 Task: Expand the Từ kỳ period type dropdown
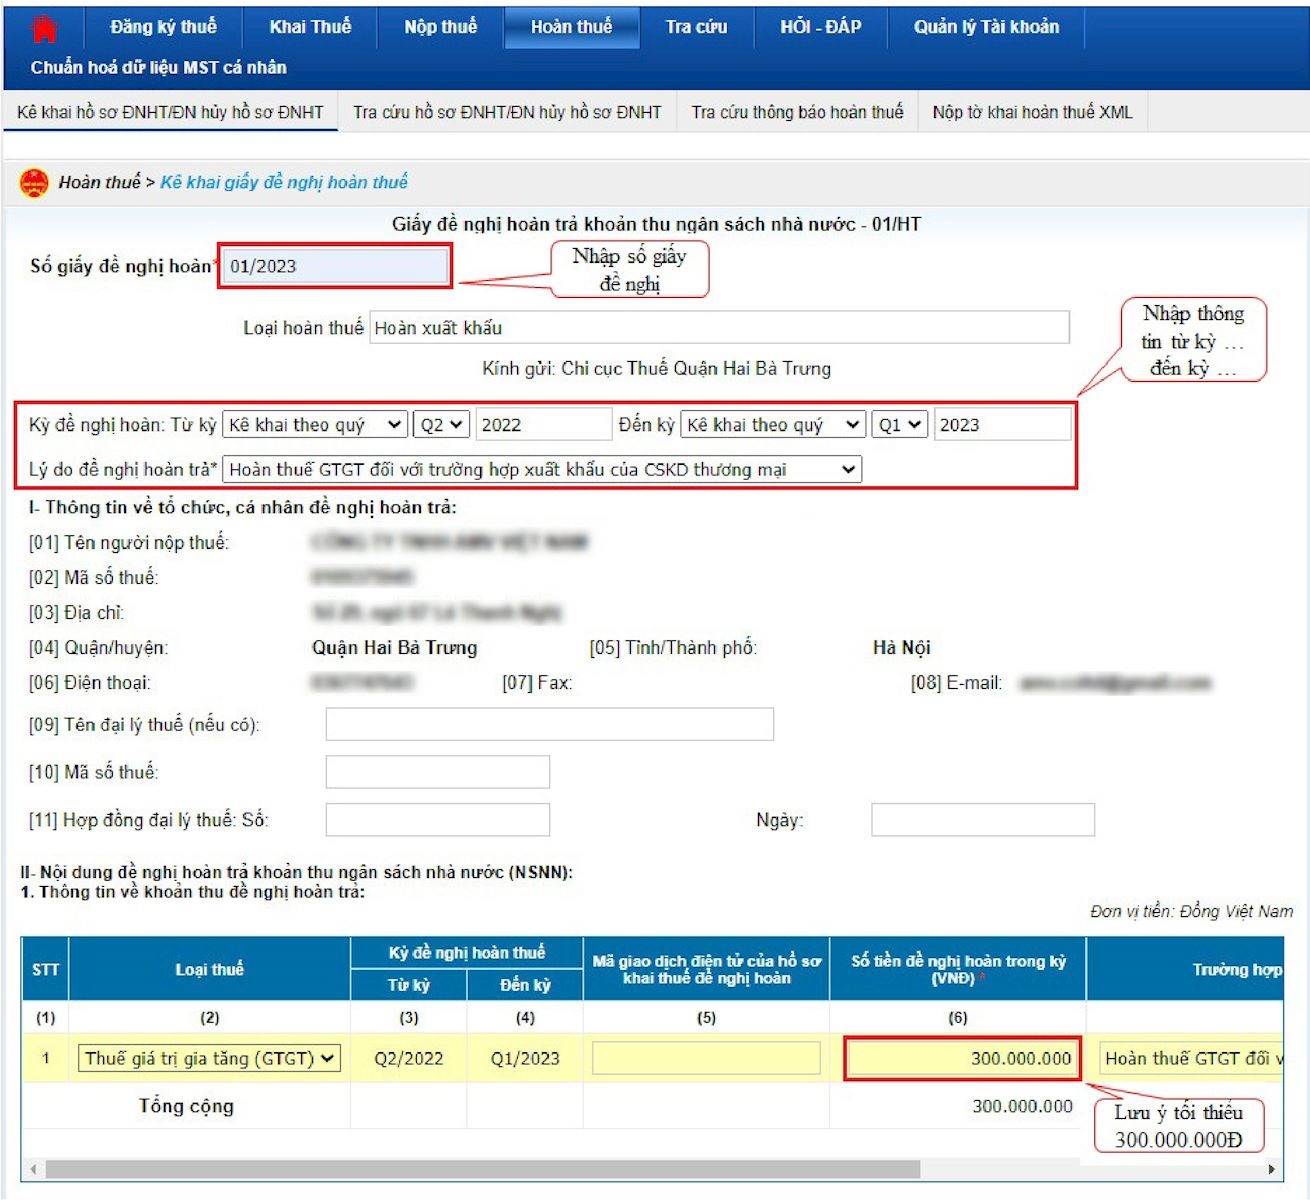(315, 425)
